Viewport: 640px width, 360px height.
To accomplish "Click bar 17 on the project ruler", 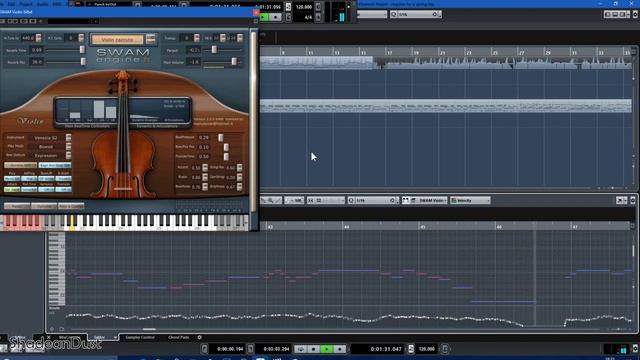I will point(390,53).
